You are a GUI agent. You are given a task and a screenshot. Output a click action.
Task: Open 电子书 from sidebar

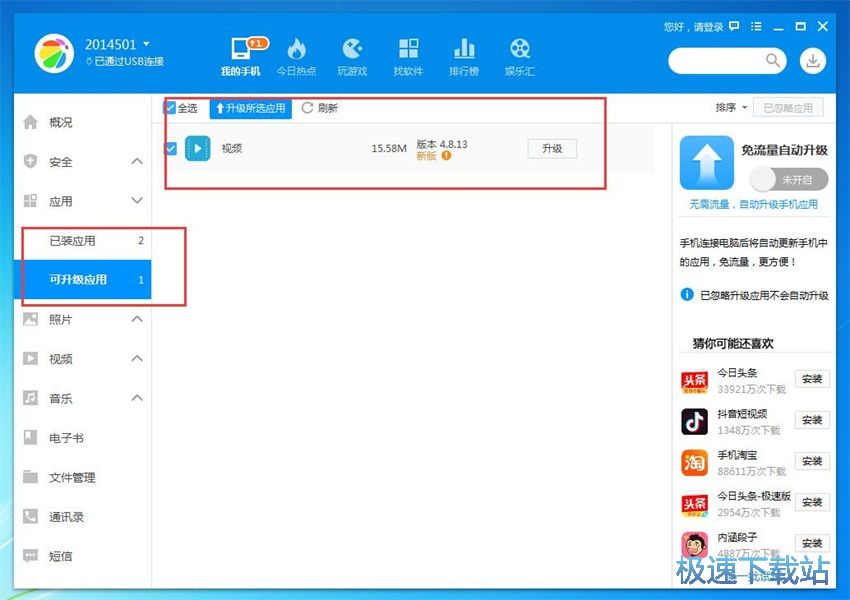pos(82,437)
